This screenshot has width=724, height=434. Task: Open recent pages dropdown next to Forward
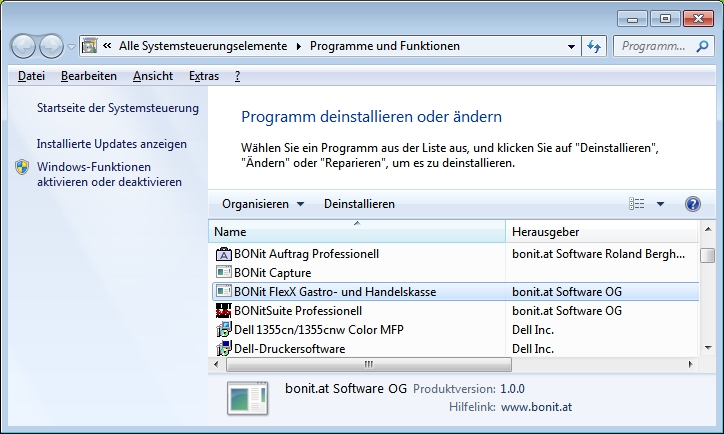click(x=71, y=47)
